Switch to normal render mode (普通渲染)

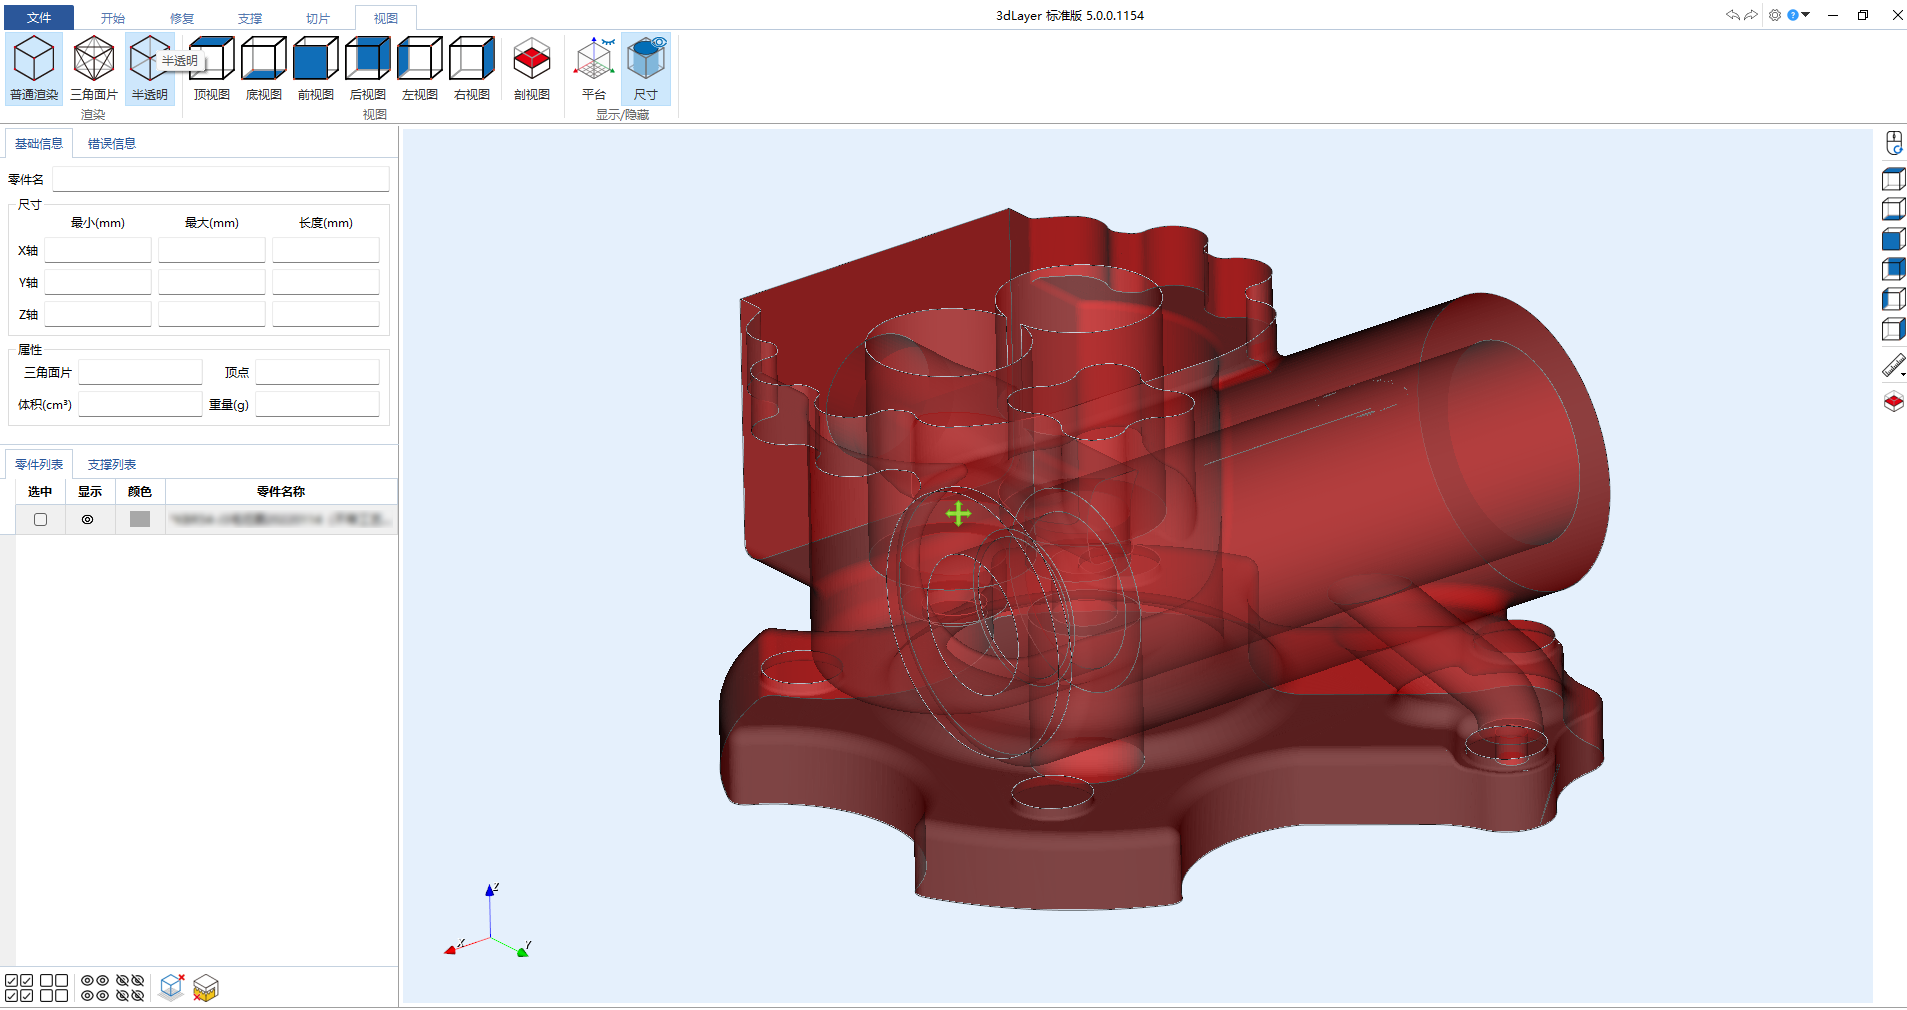[34, 68]
